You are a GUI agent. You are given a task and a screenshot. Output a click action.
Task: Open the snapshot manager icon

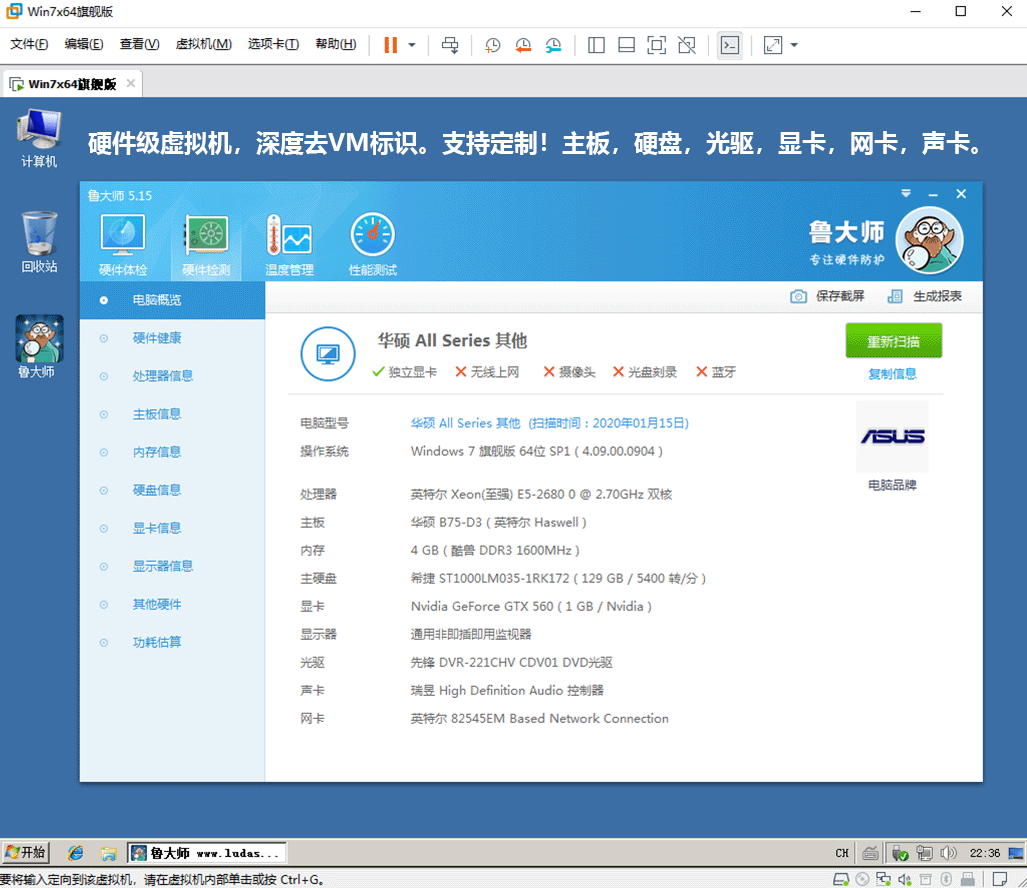pos(553,45)
